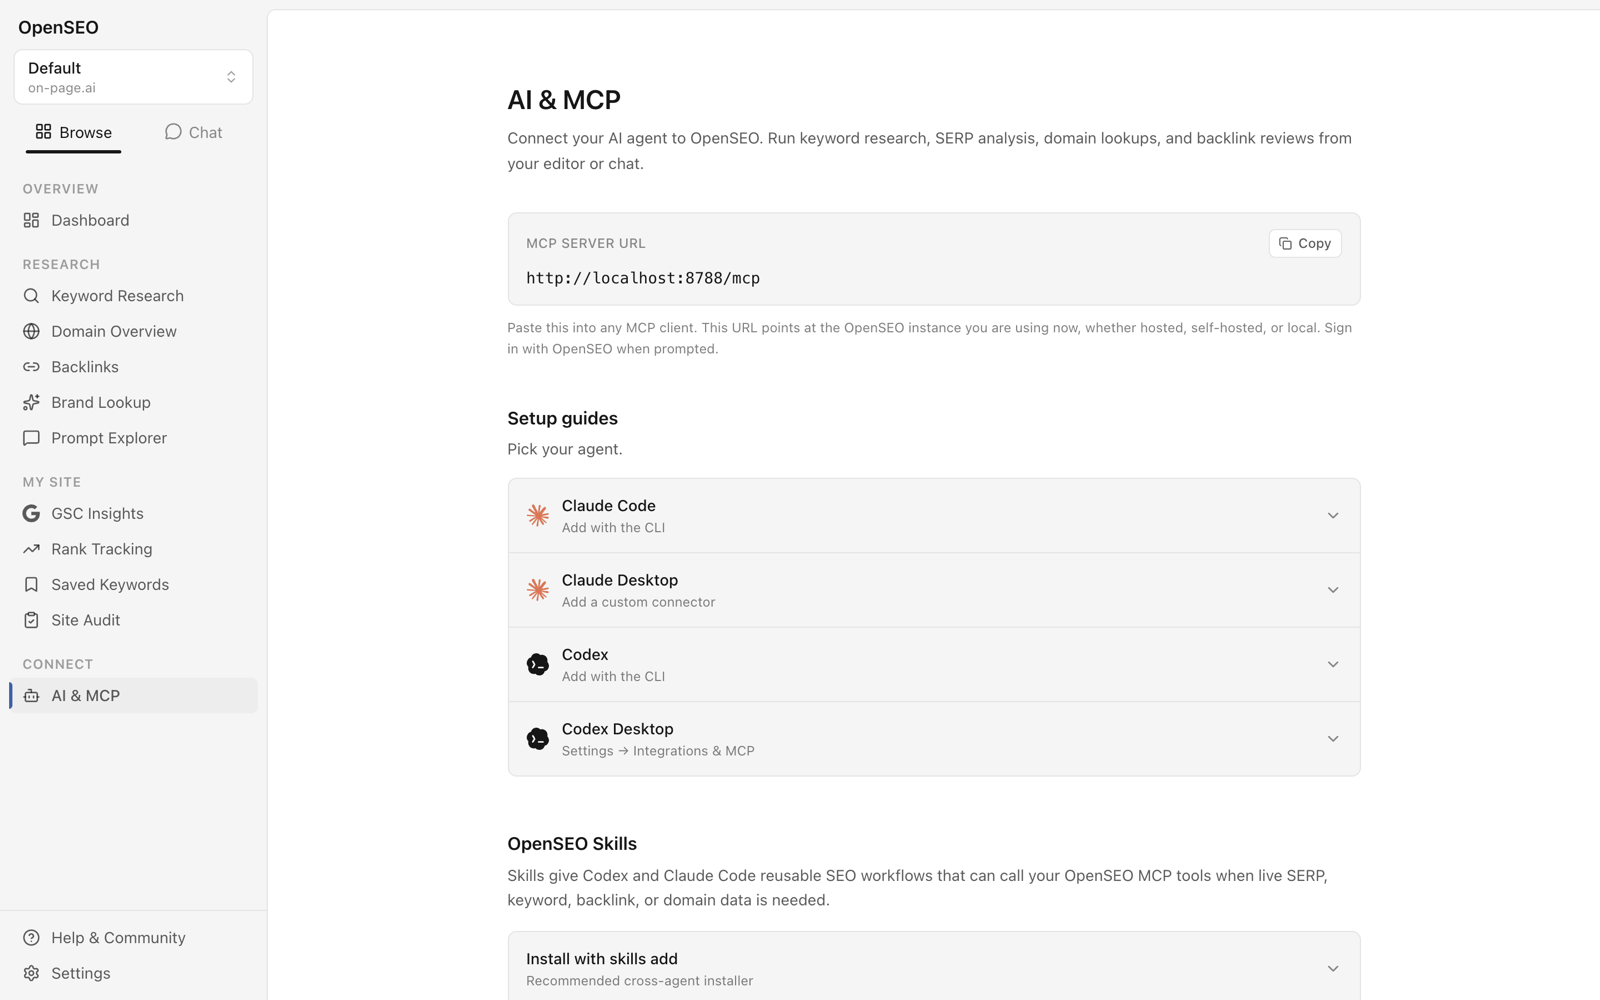The height and width of the screenshot is (1000, 1600).
Task: Switch to the Chat tab
Action: pos(193,132)
